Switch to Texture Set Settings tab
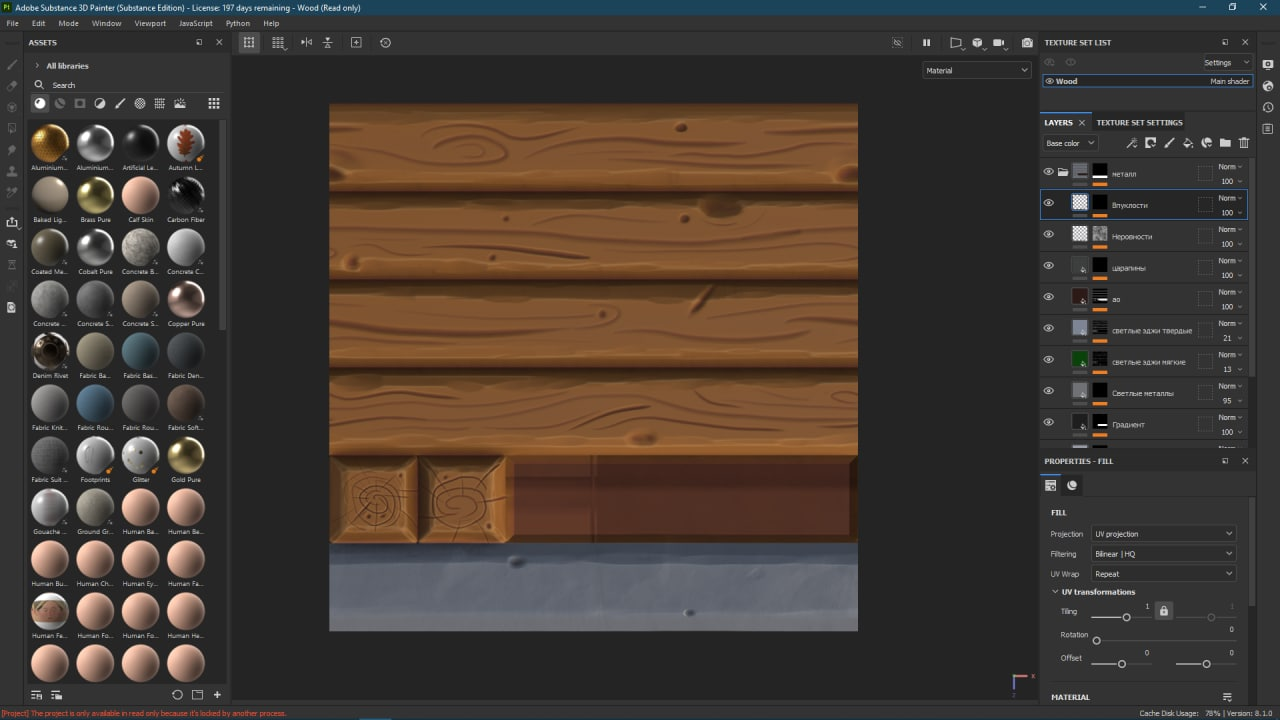1280x720 pixels. (x=1139, y=122)
